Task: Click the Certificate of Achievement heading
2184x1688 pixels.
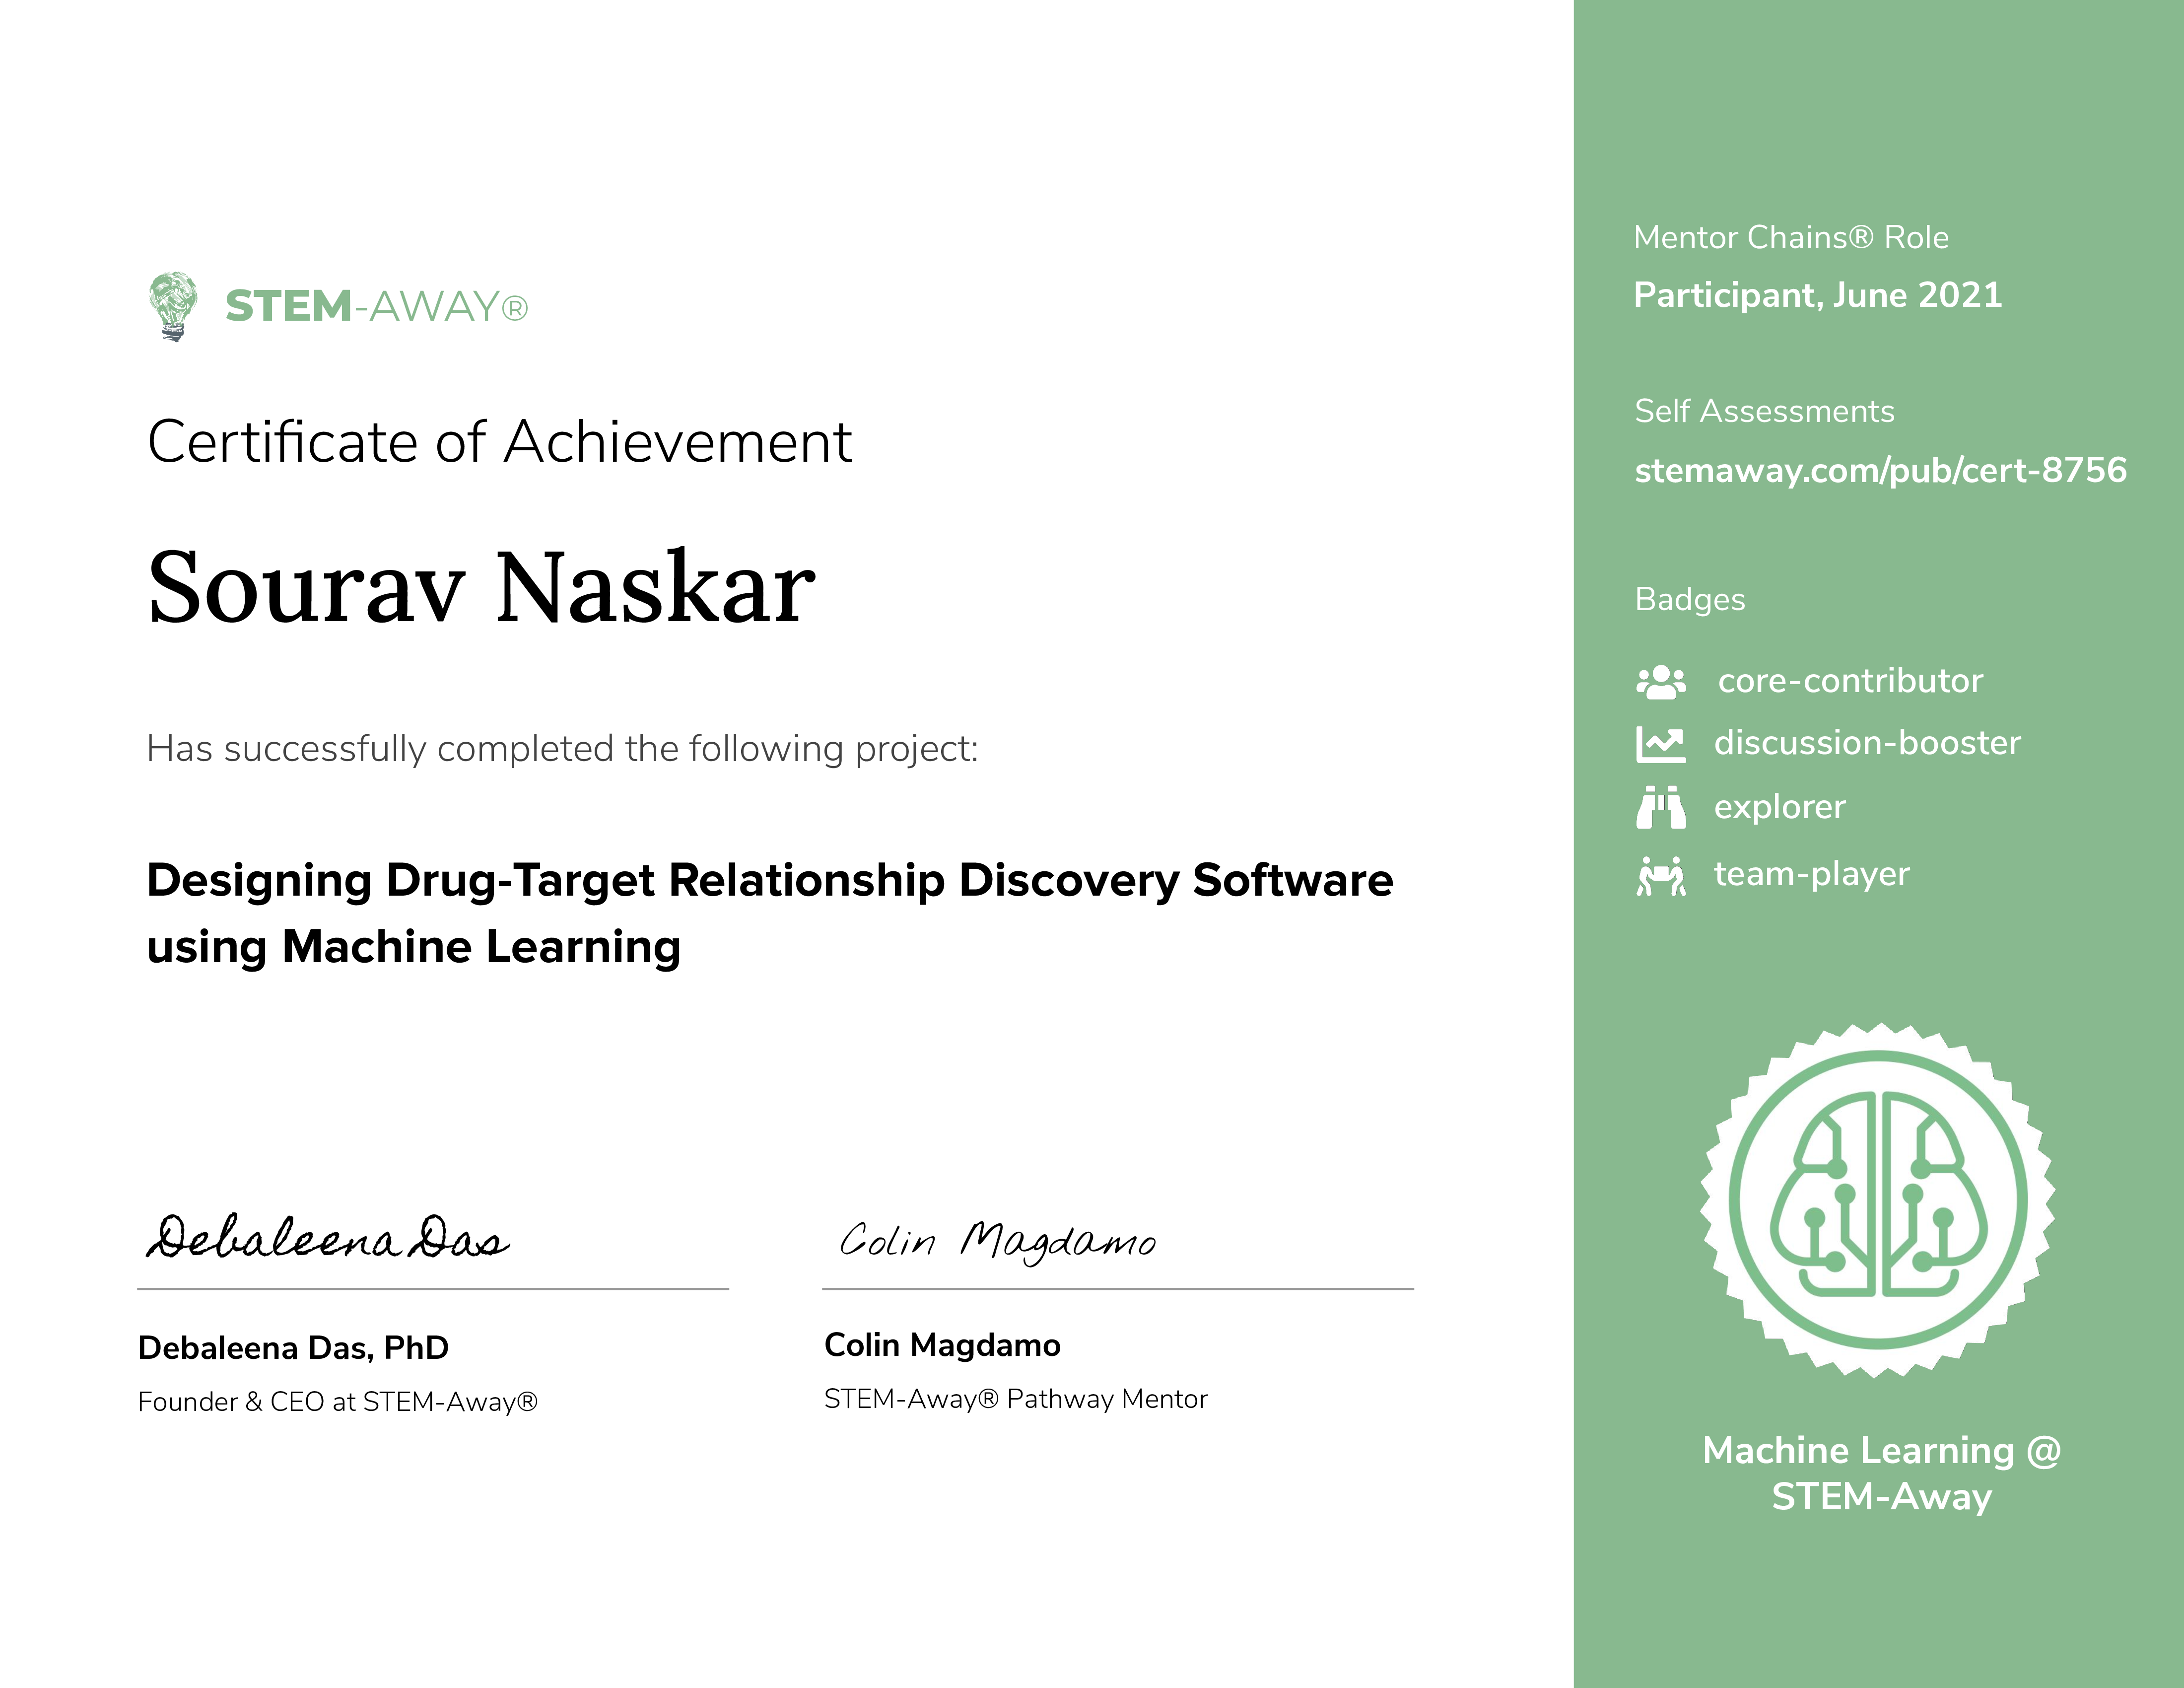Action: point(499,442)
